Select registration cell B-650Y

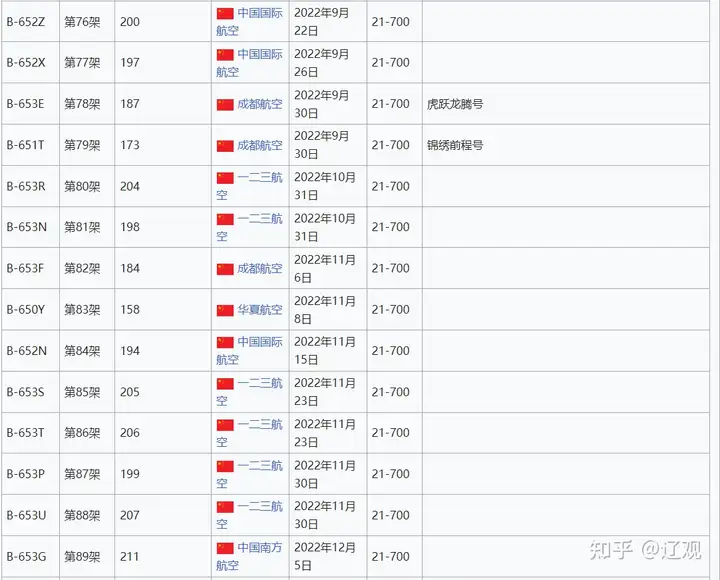point(30,310)
